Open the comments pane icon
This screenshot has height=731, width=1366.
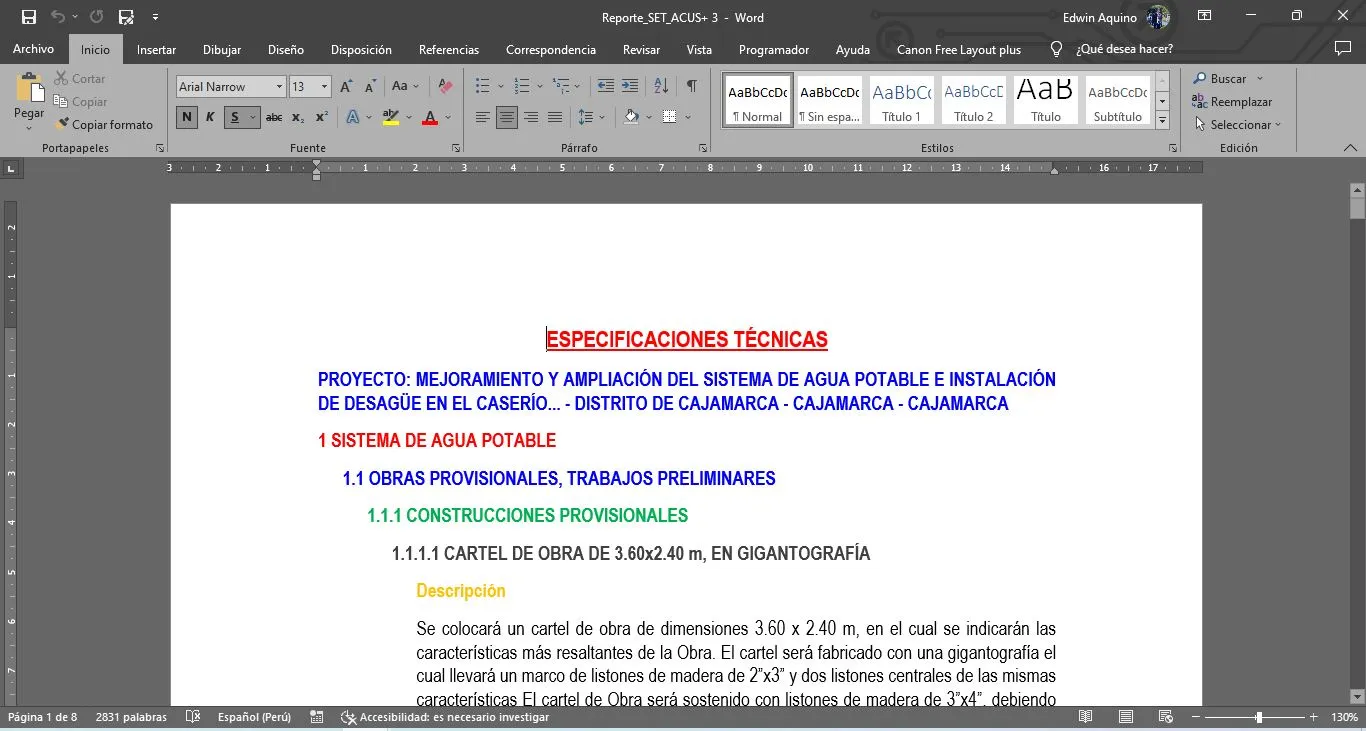pyautogui.click(x=1342, y=48)
